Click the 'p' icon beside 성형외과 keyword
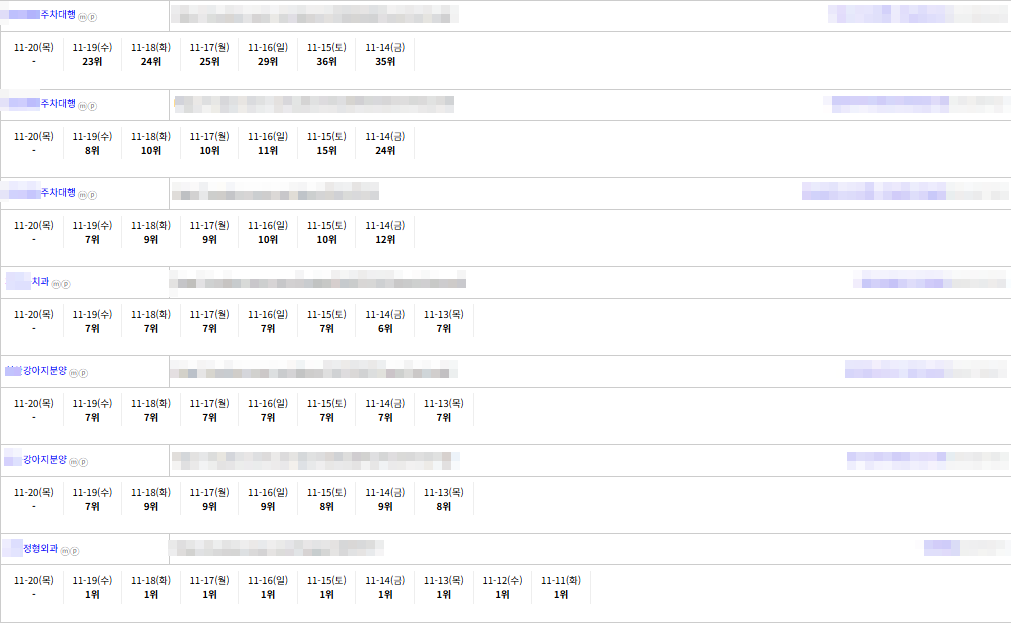This screenshot has width=1011, height=623. point(75,551)
